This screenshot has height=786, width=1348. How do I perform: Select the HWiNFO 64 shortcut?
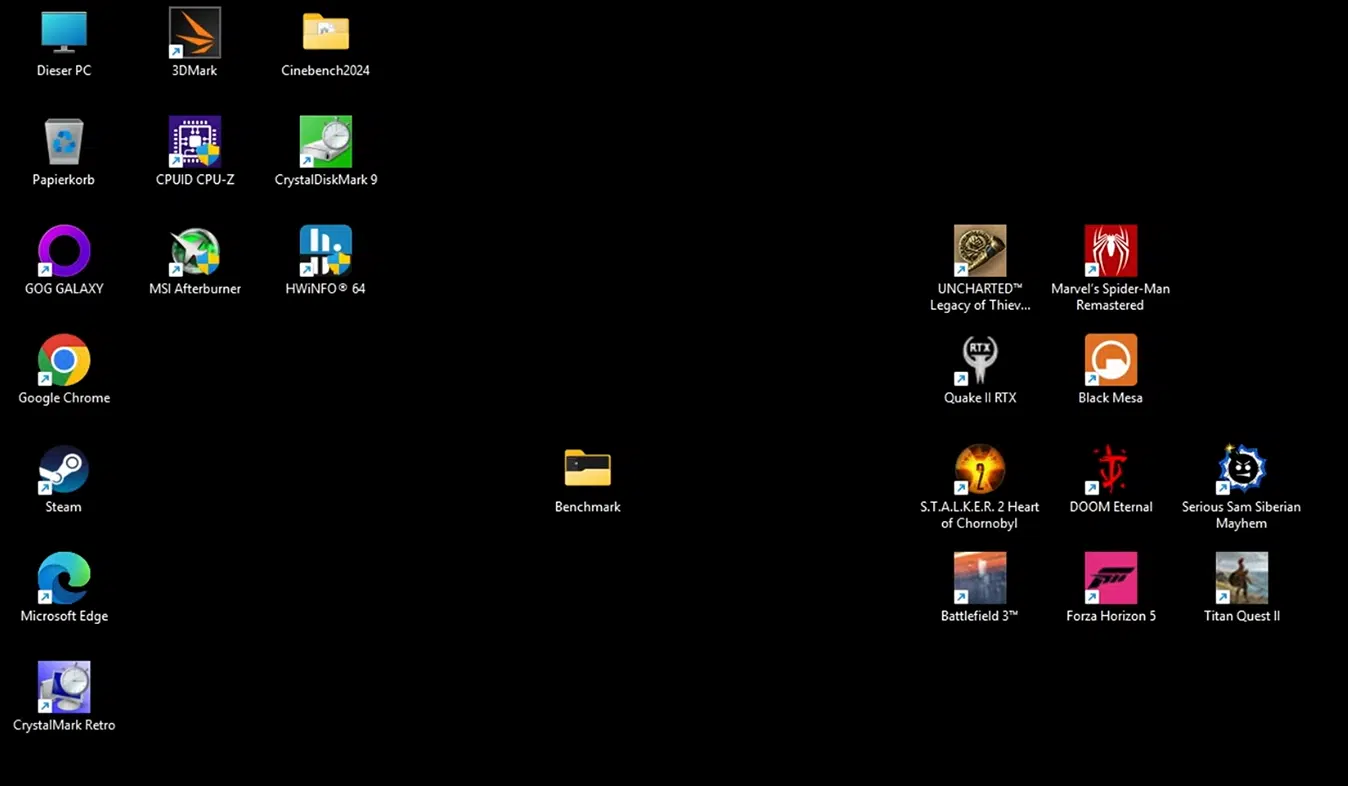click(x=326, y=252)
